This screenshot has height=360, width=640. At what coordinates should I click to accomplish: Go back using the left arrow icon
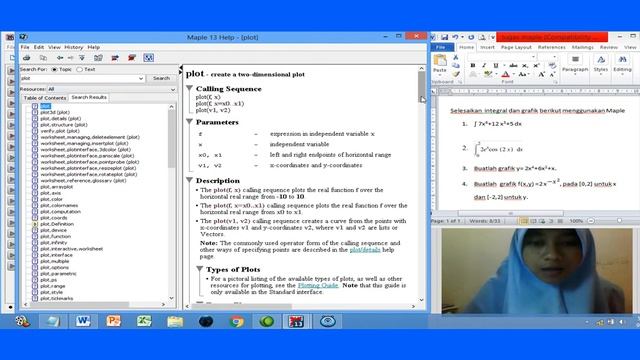pyautogui.click(x=60, y=58)
